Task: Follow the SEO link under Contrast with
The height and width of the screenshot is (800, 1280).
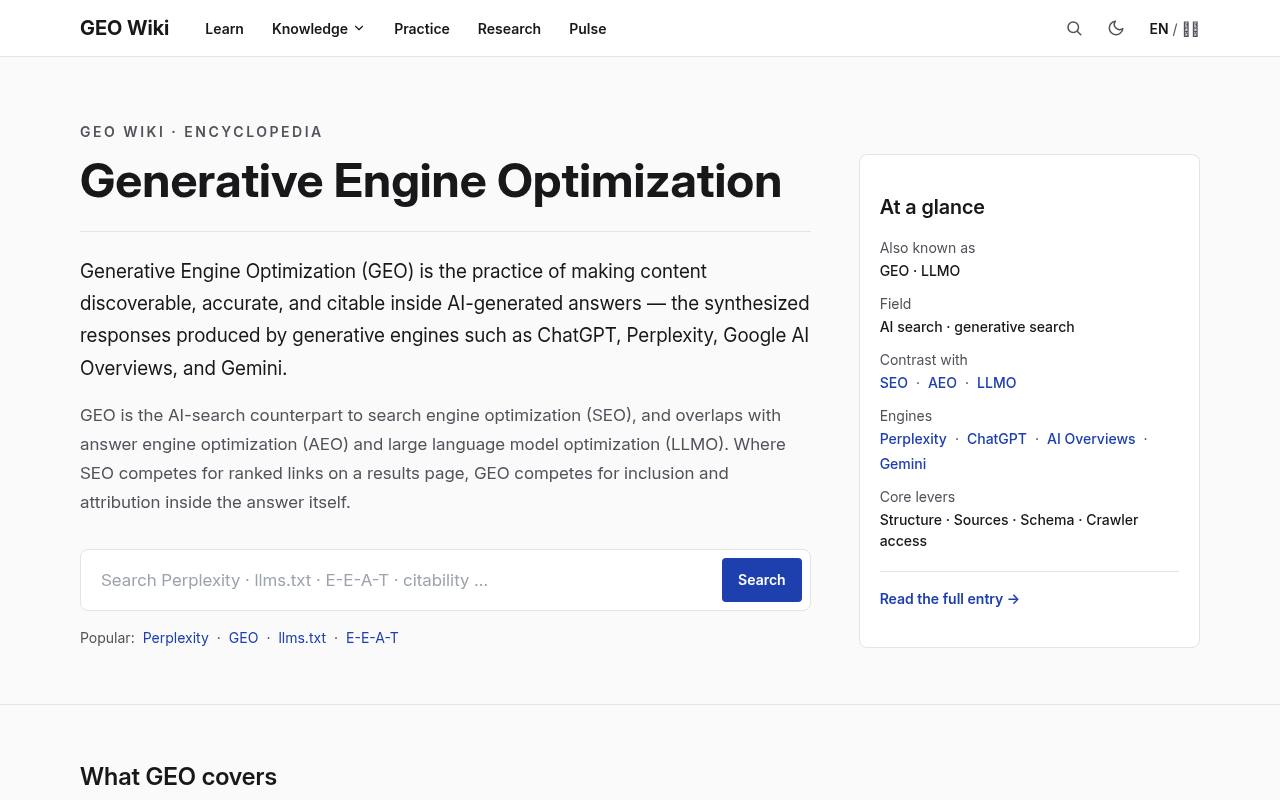Action: tap(893, 383)
